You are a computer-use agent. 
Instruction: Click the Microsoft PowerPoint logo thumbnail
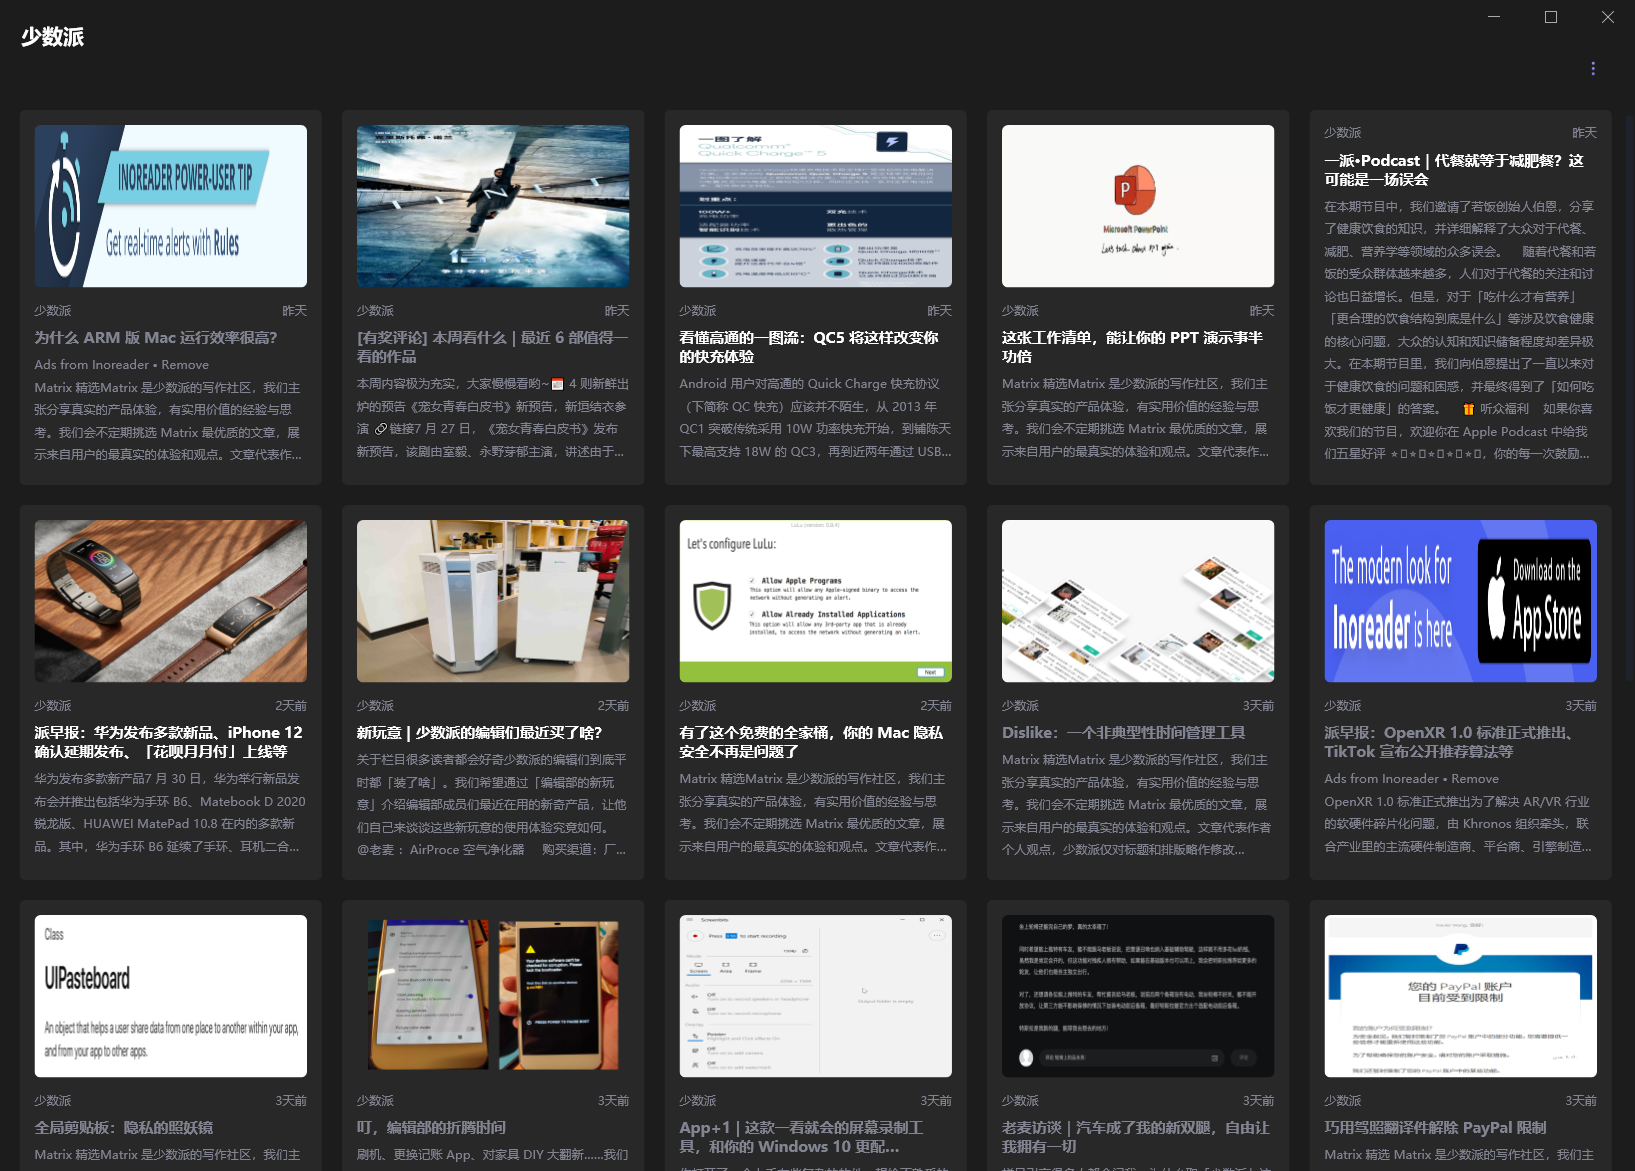coord(1138,206)
